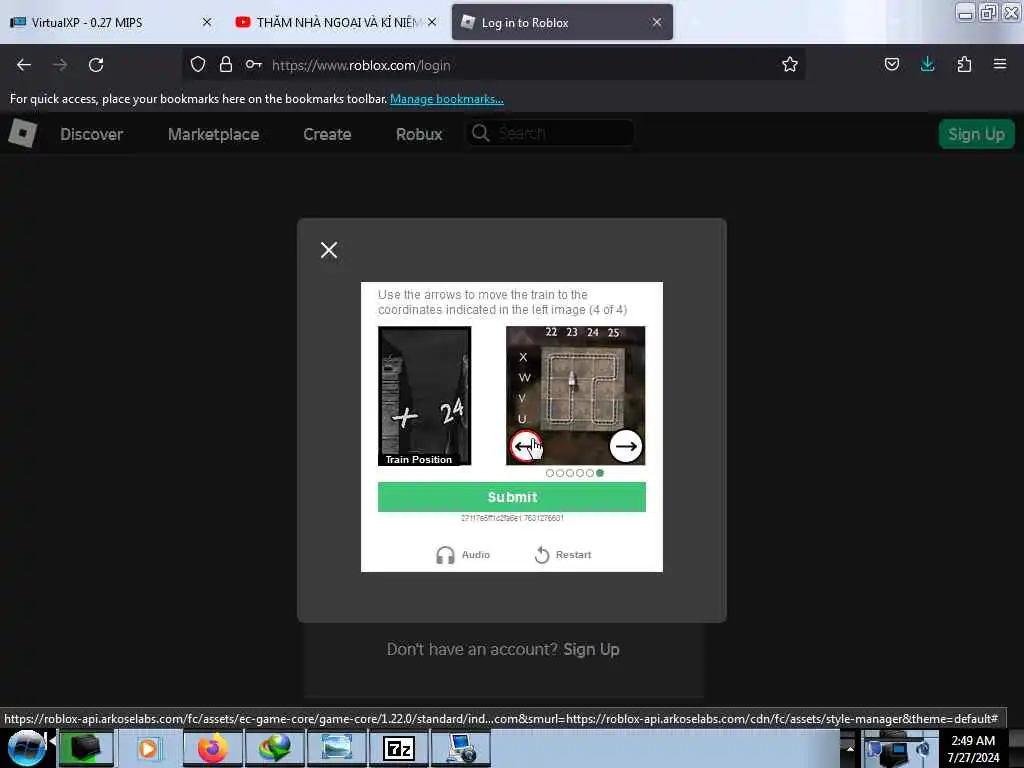Close the captcha dialog with the X
The width and height of the screenshot is (1024, 768).
tap(329, 249)
